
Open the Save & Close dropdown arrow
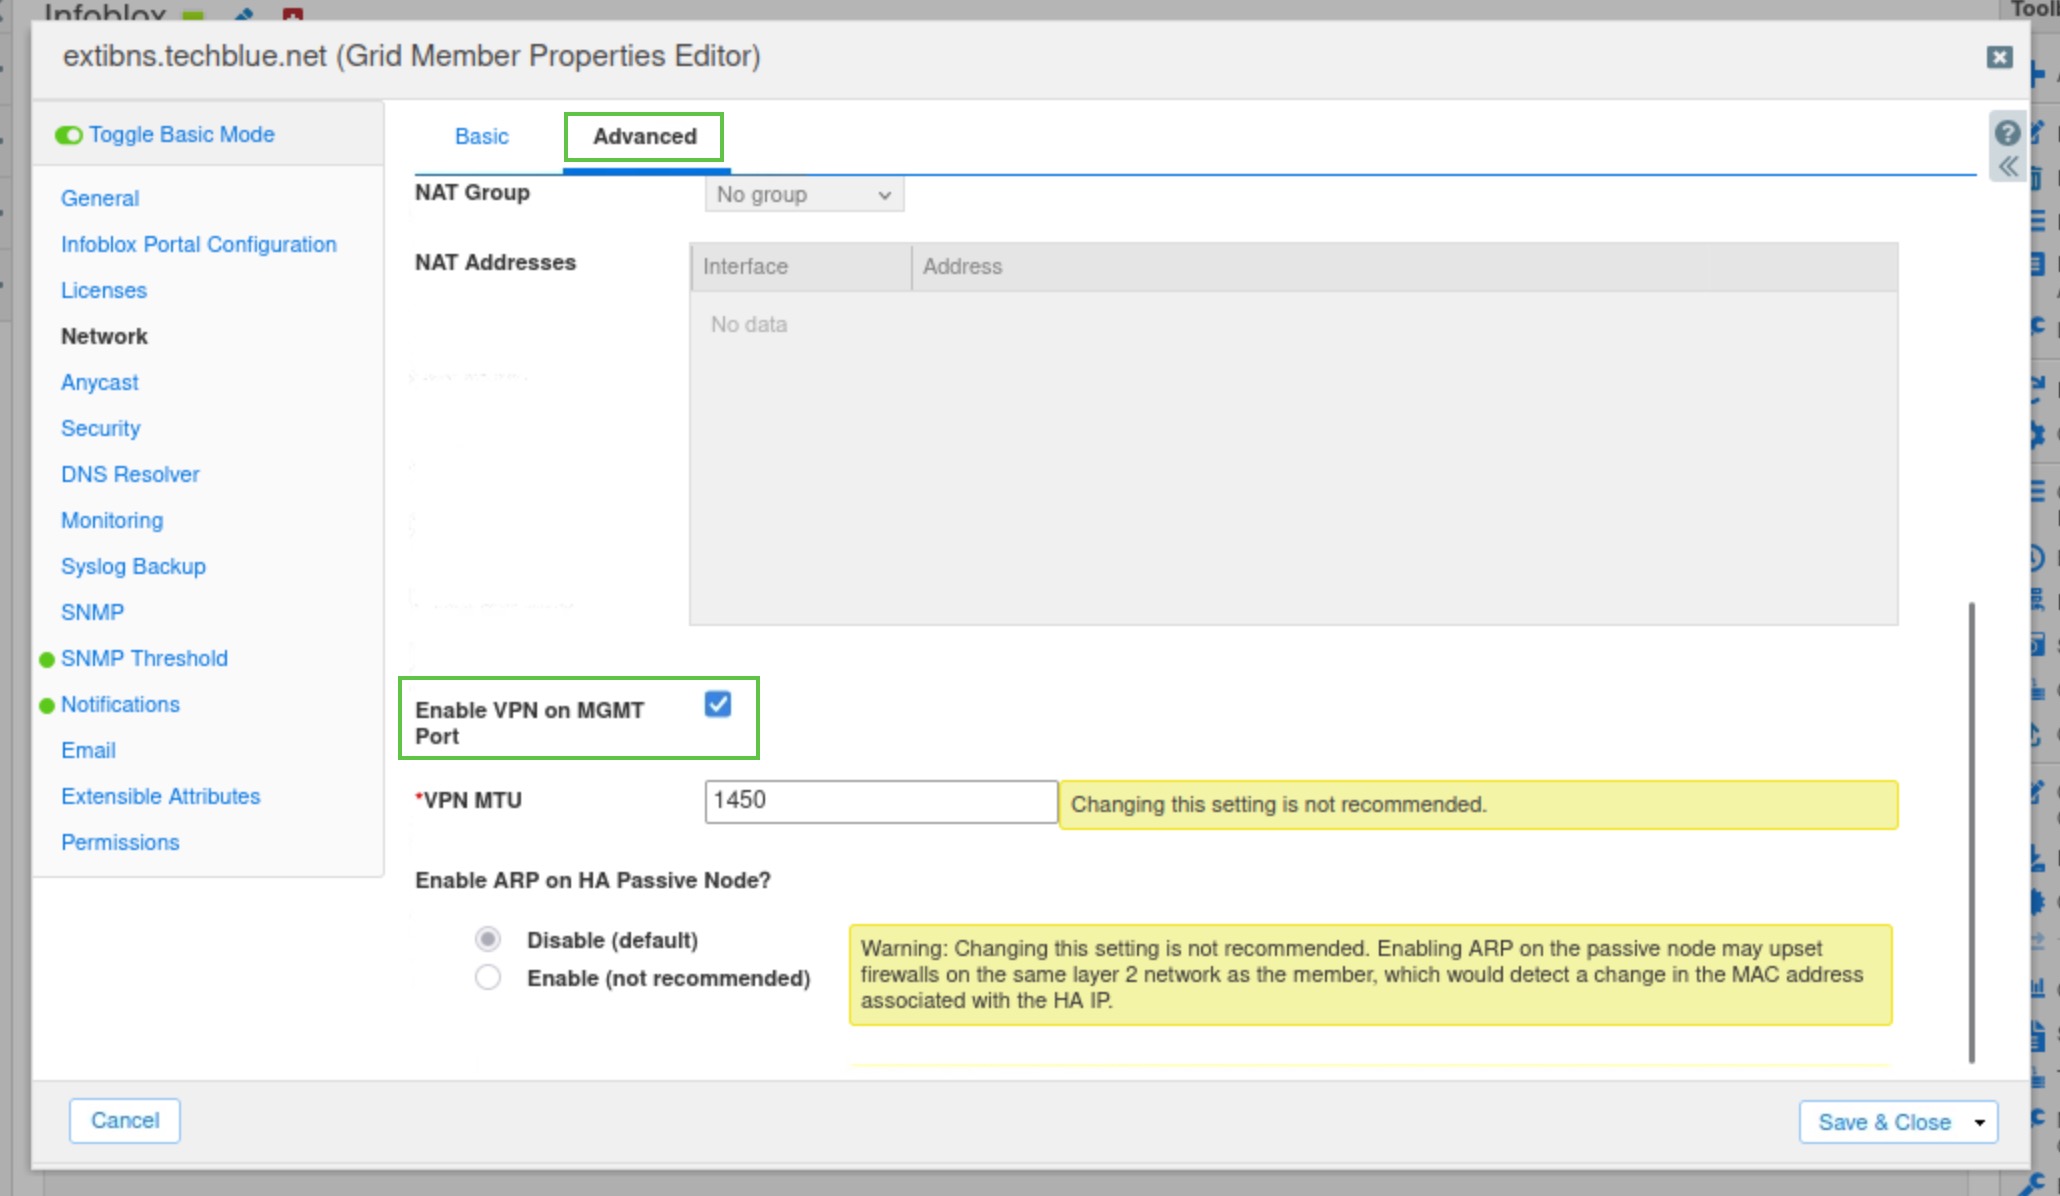tap(1979, 1122)
